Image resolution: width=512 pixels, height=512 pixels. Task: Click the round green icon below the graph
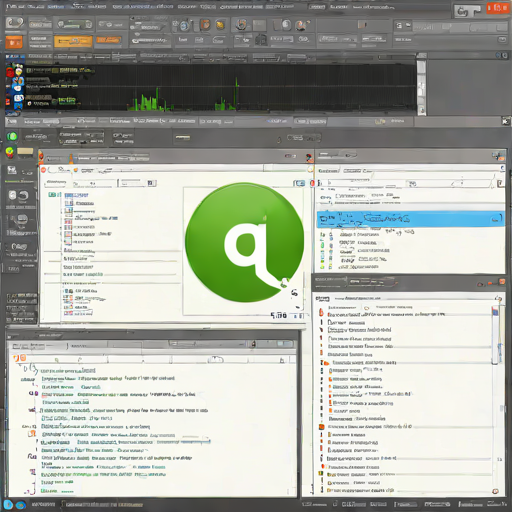pyautogui.click(x=12, y=136)
